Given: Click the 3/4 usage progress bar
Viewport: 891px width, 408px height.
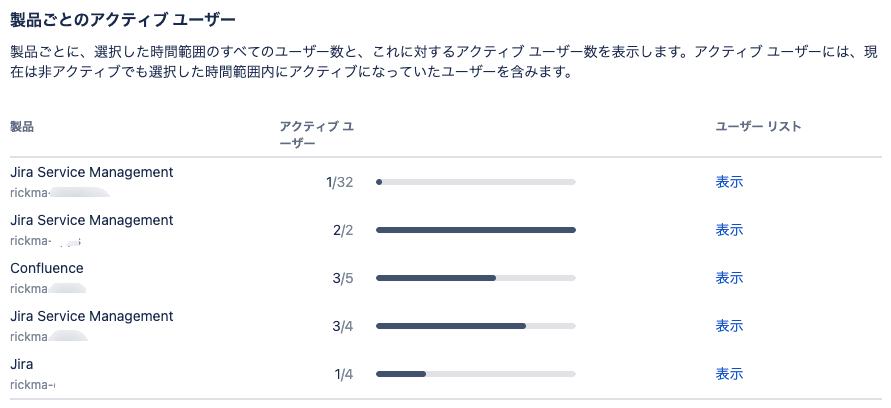Looking at the screenshot, I should coord(476,326).
